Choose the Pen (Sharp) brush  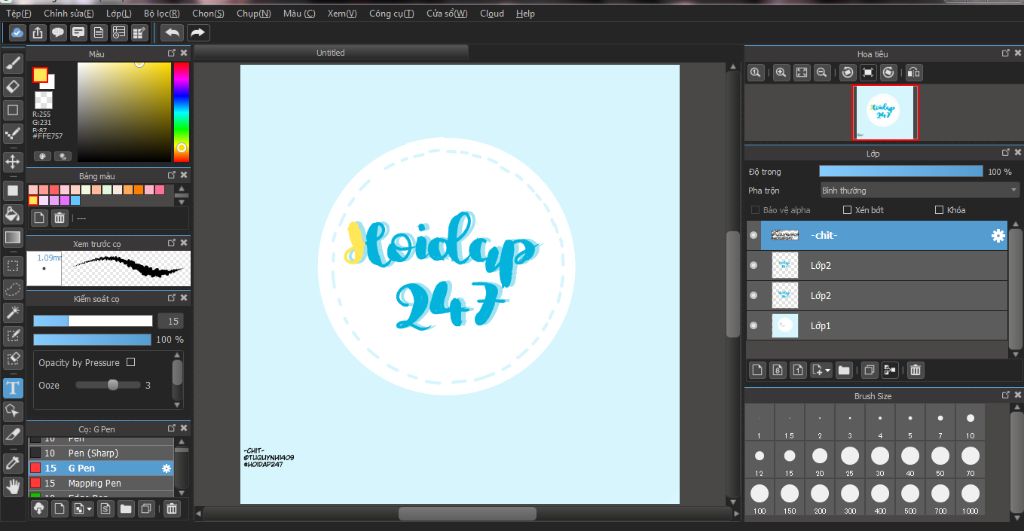pos(101,453)
